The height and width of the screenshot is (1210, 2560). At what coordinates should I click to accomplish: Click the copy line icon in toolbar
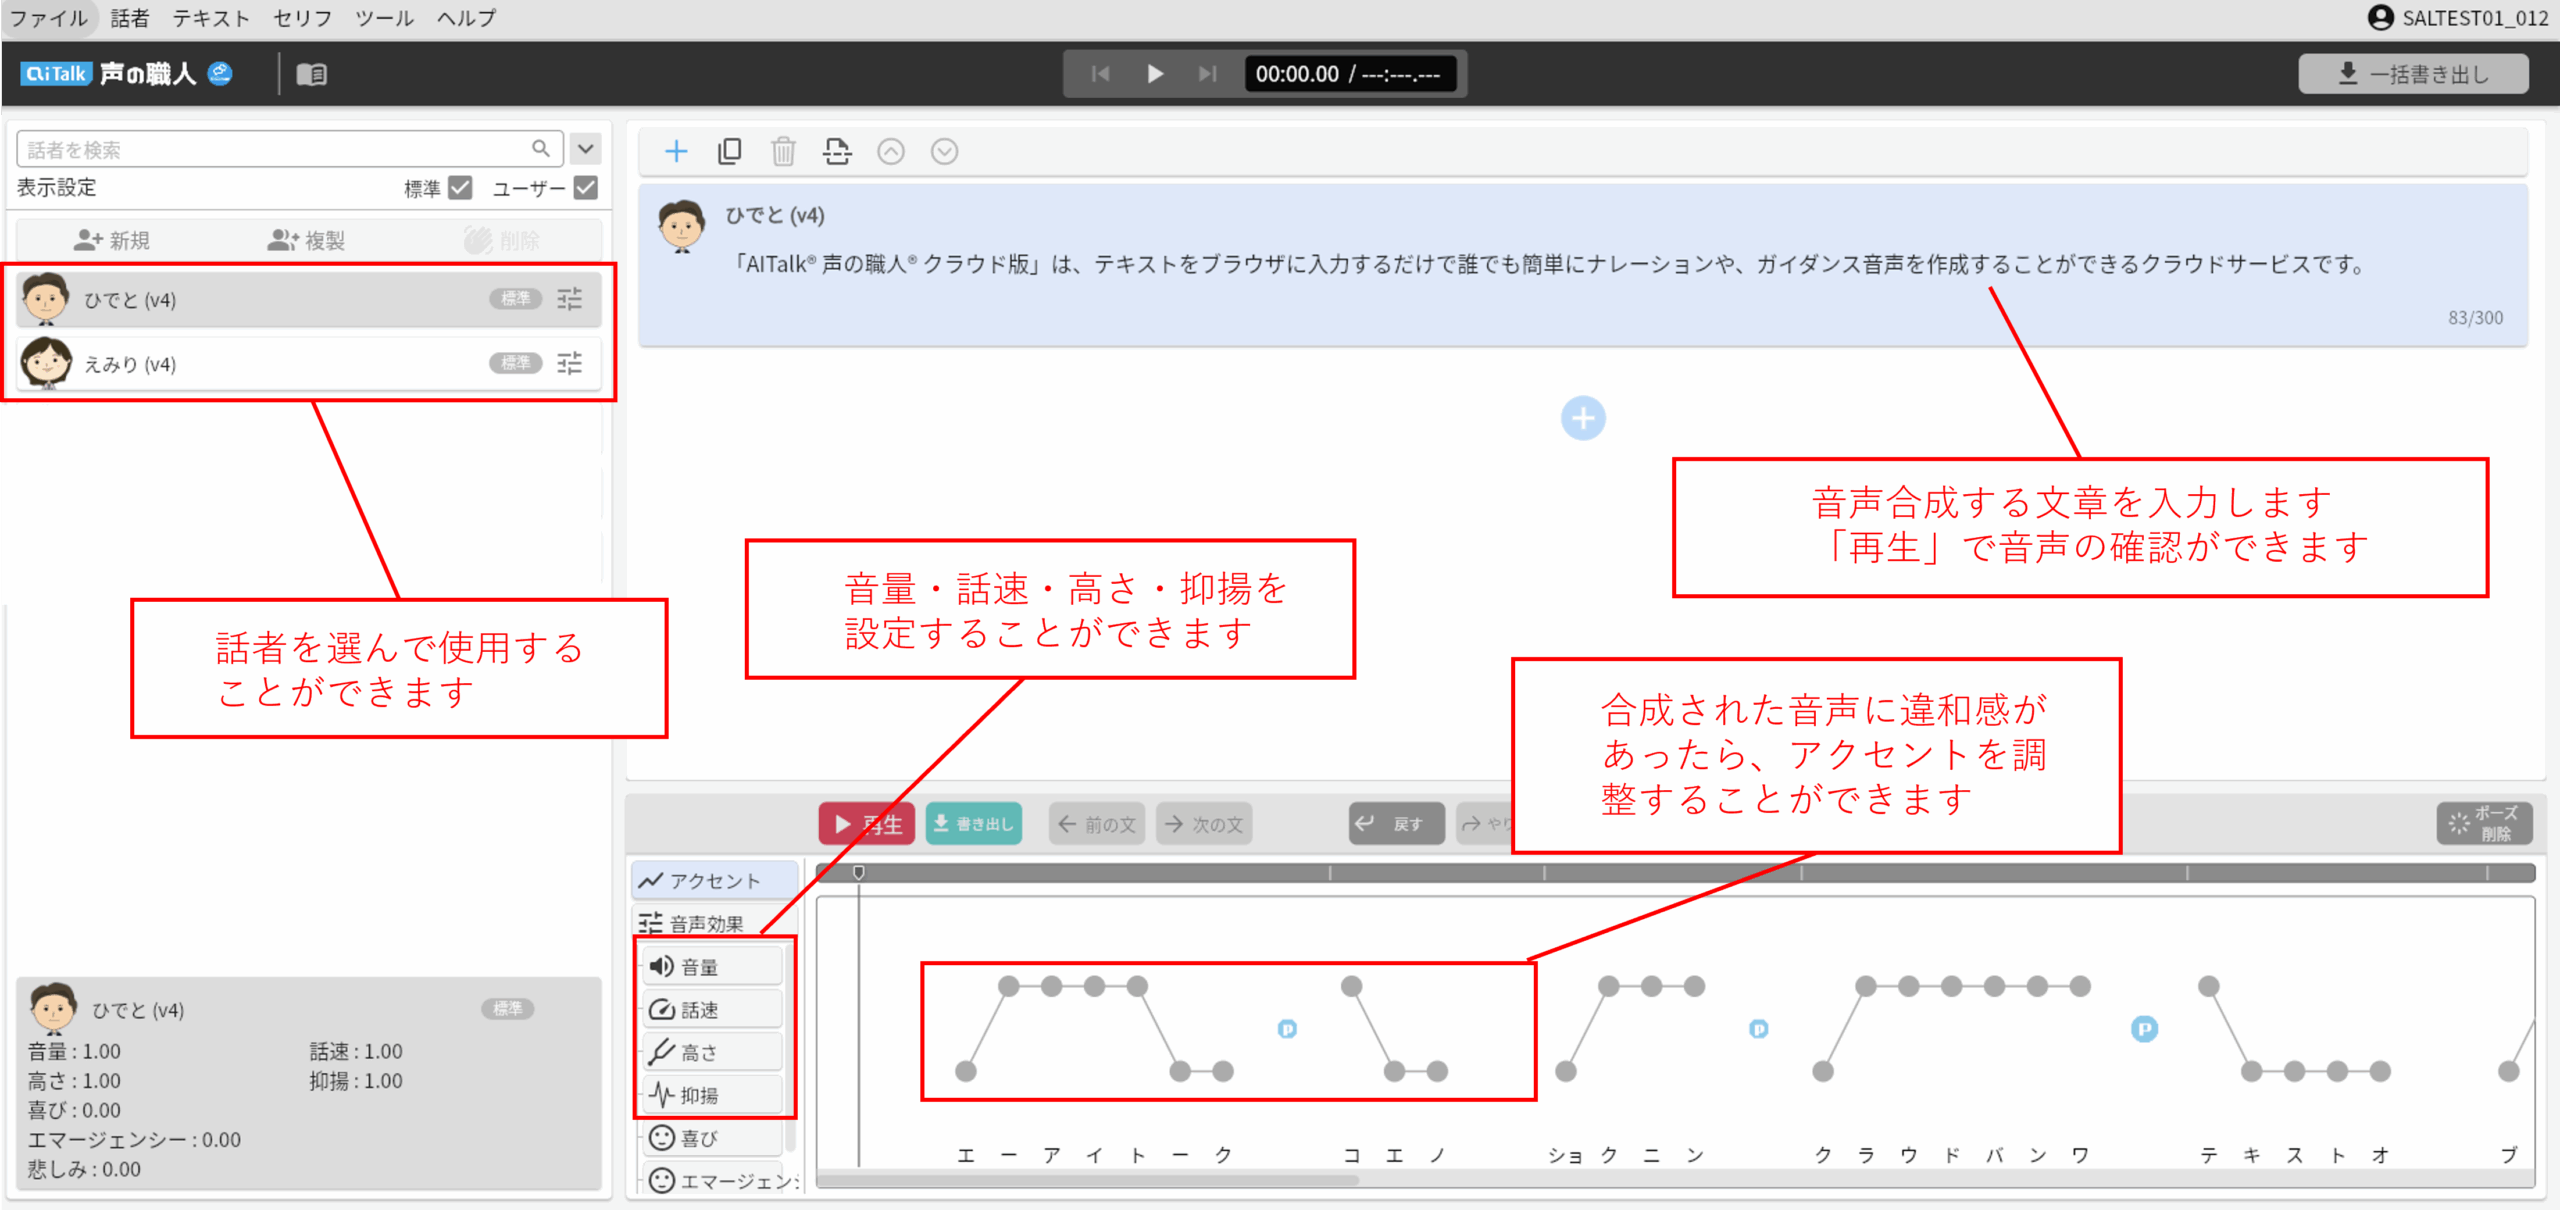730,151
